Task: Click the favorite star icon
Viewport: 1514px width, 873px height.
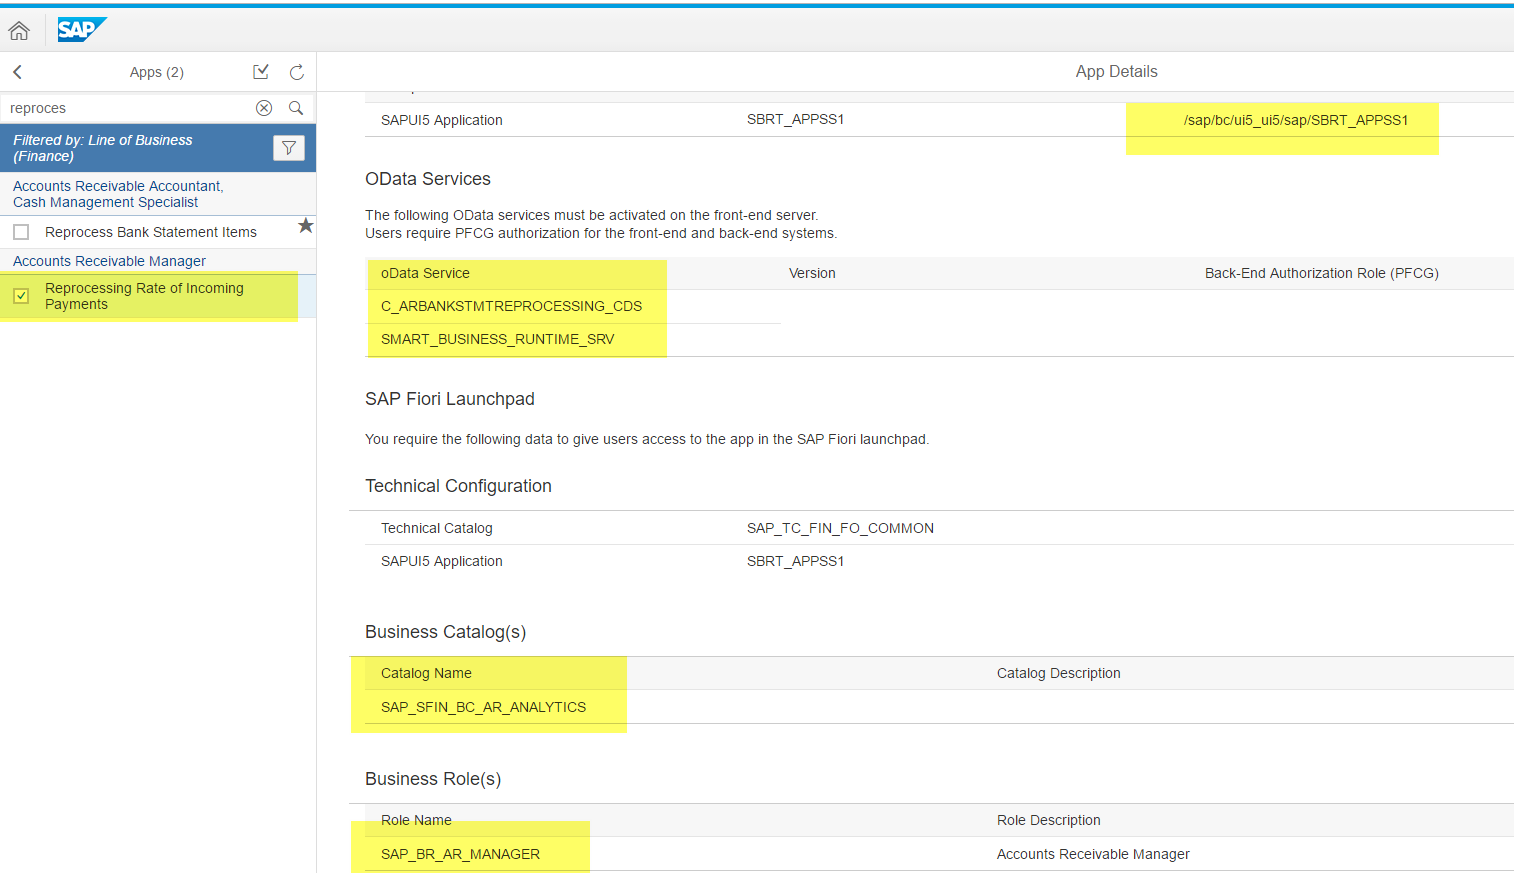Action: pyautogui.click(x=306, y=226)
